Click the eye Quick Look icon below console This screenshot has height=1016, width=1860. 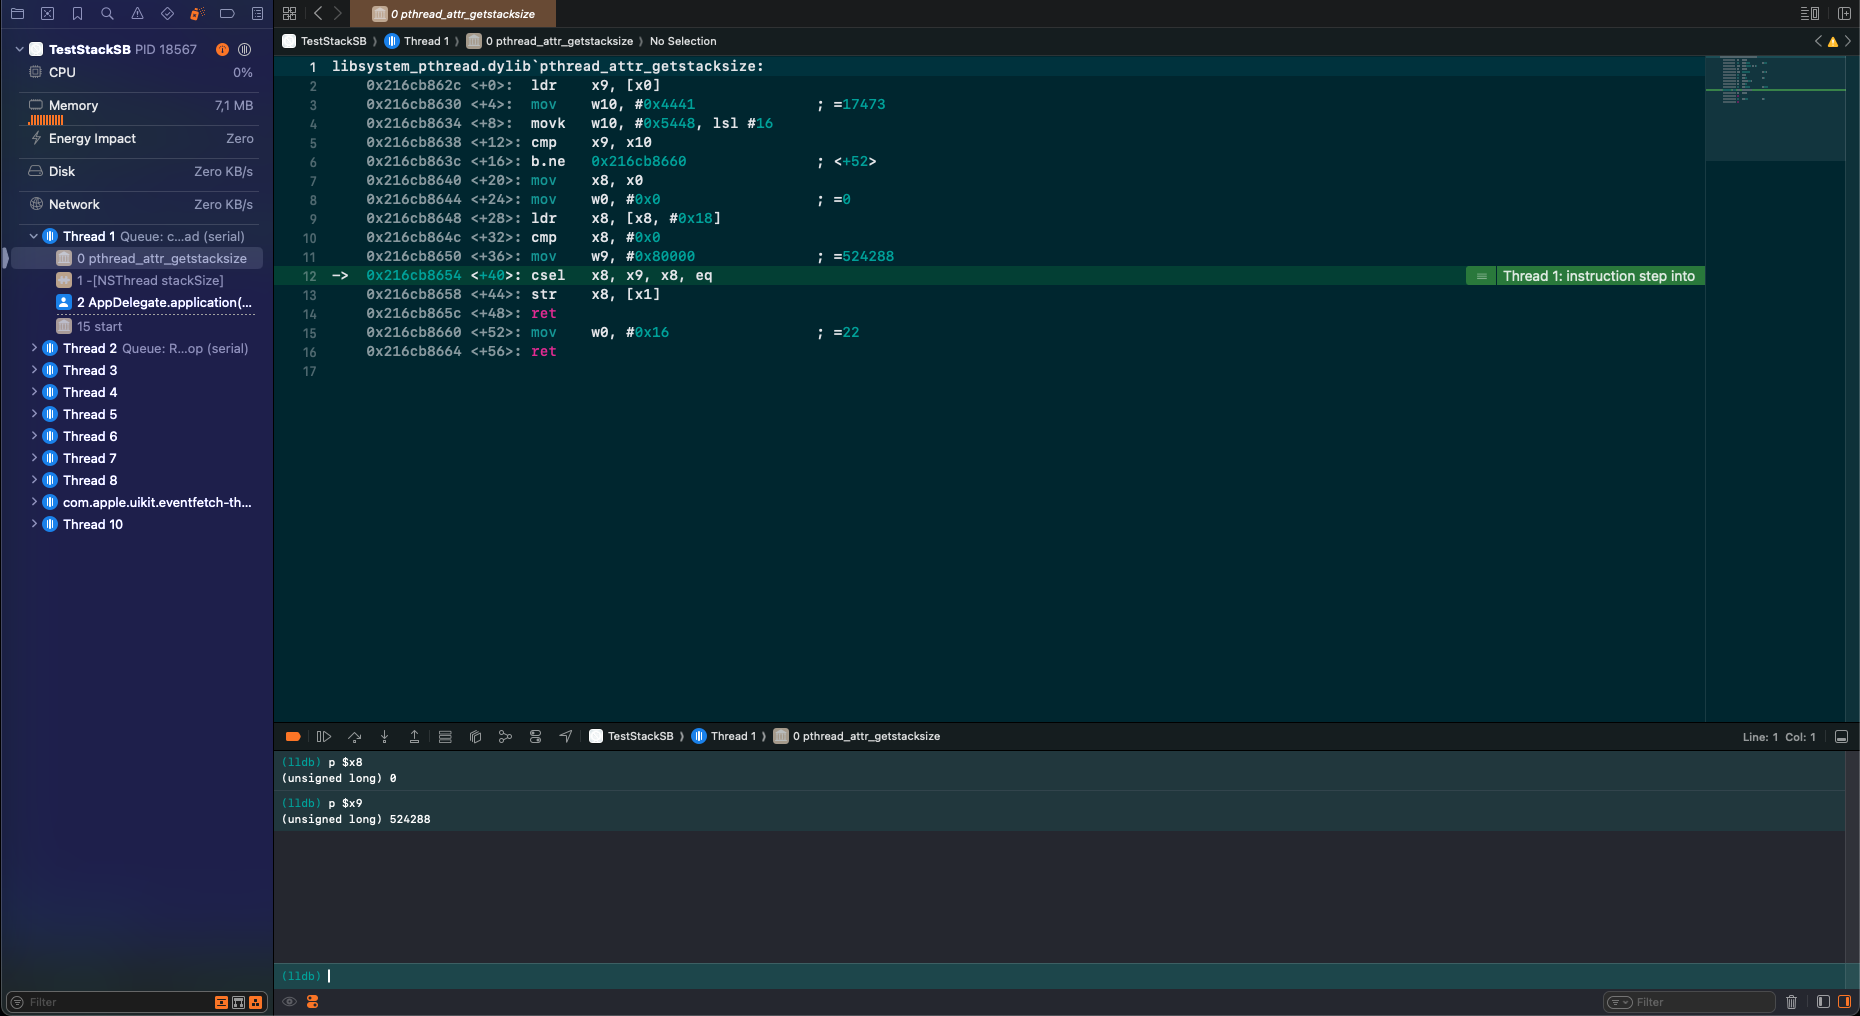289,1001
